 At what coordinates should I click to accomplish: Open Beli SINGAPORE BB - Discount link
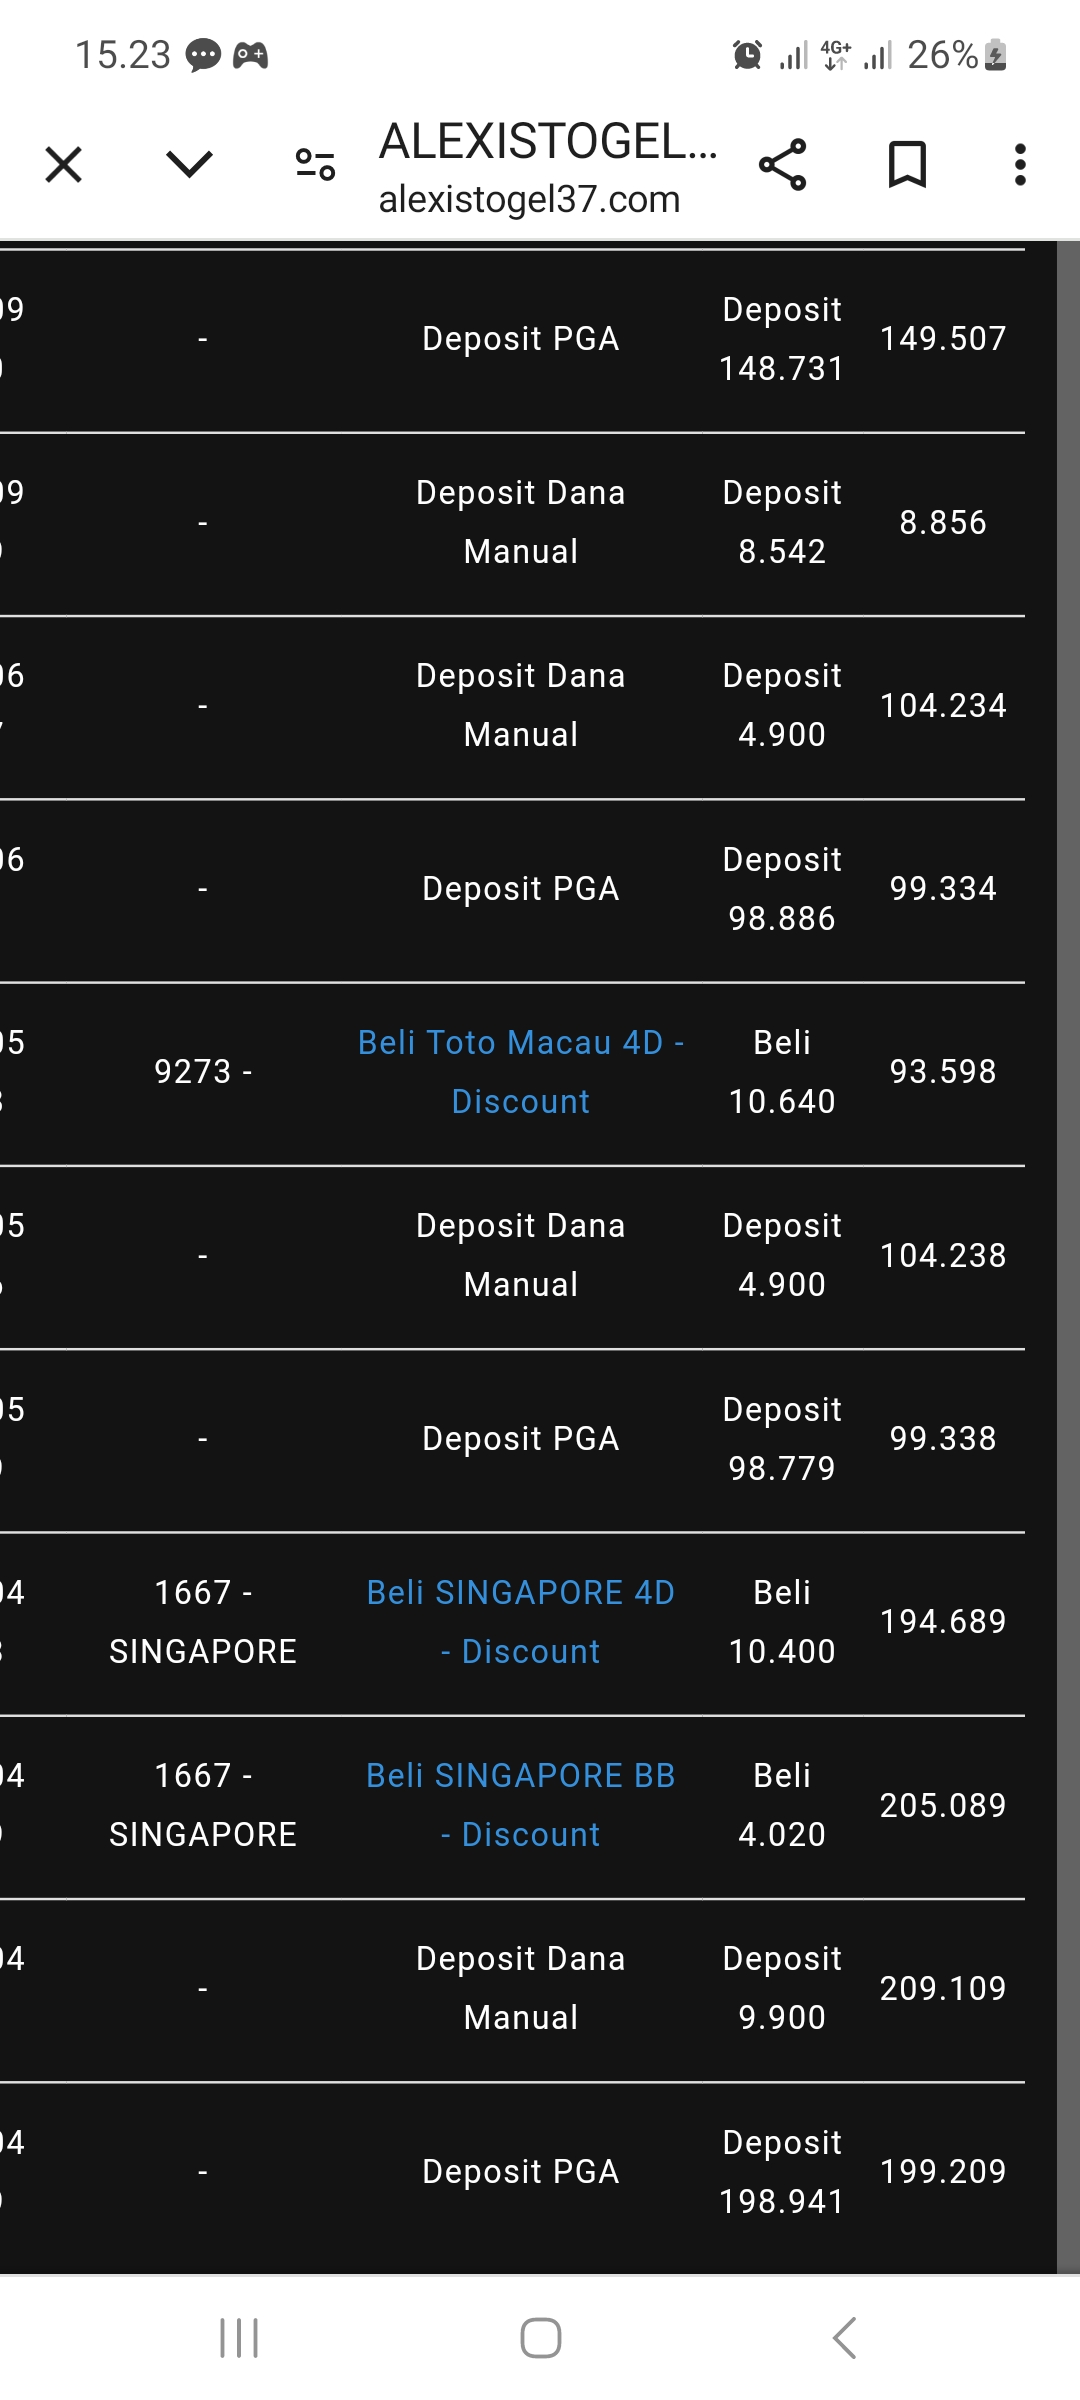(520, 1805)
